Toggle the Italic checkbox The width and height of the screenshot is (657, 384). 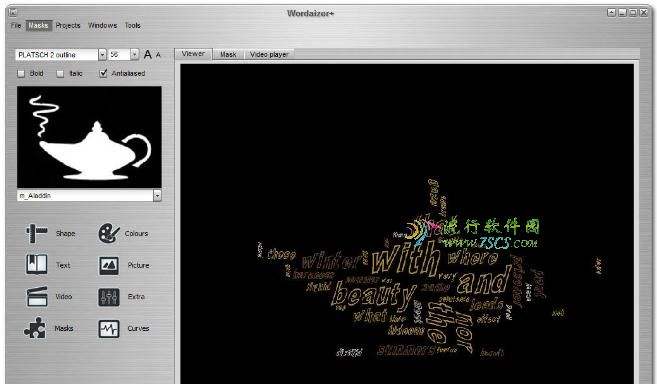[x=60, y=73]
